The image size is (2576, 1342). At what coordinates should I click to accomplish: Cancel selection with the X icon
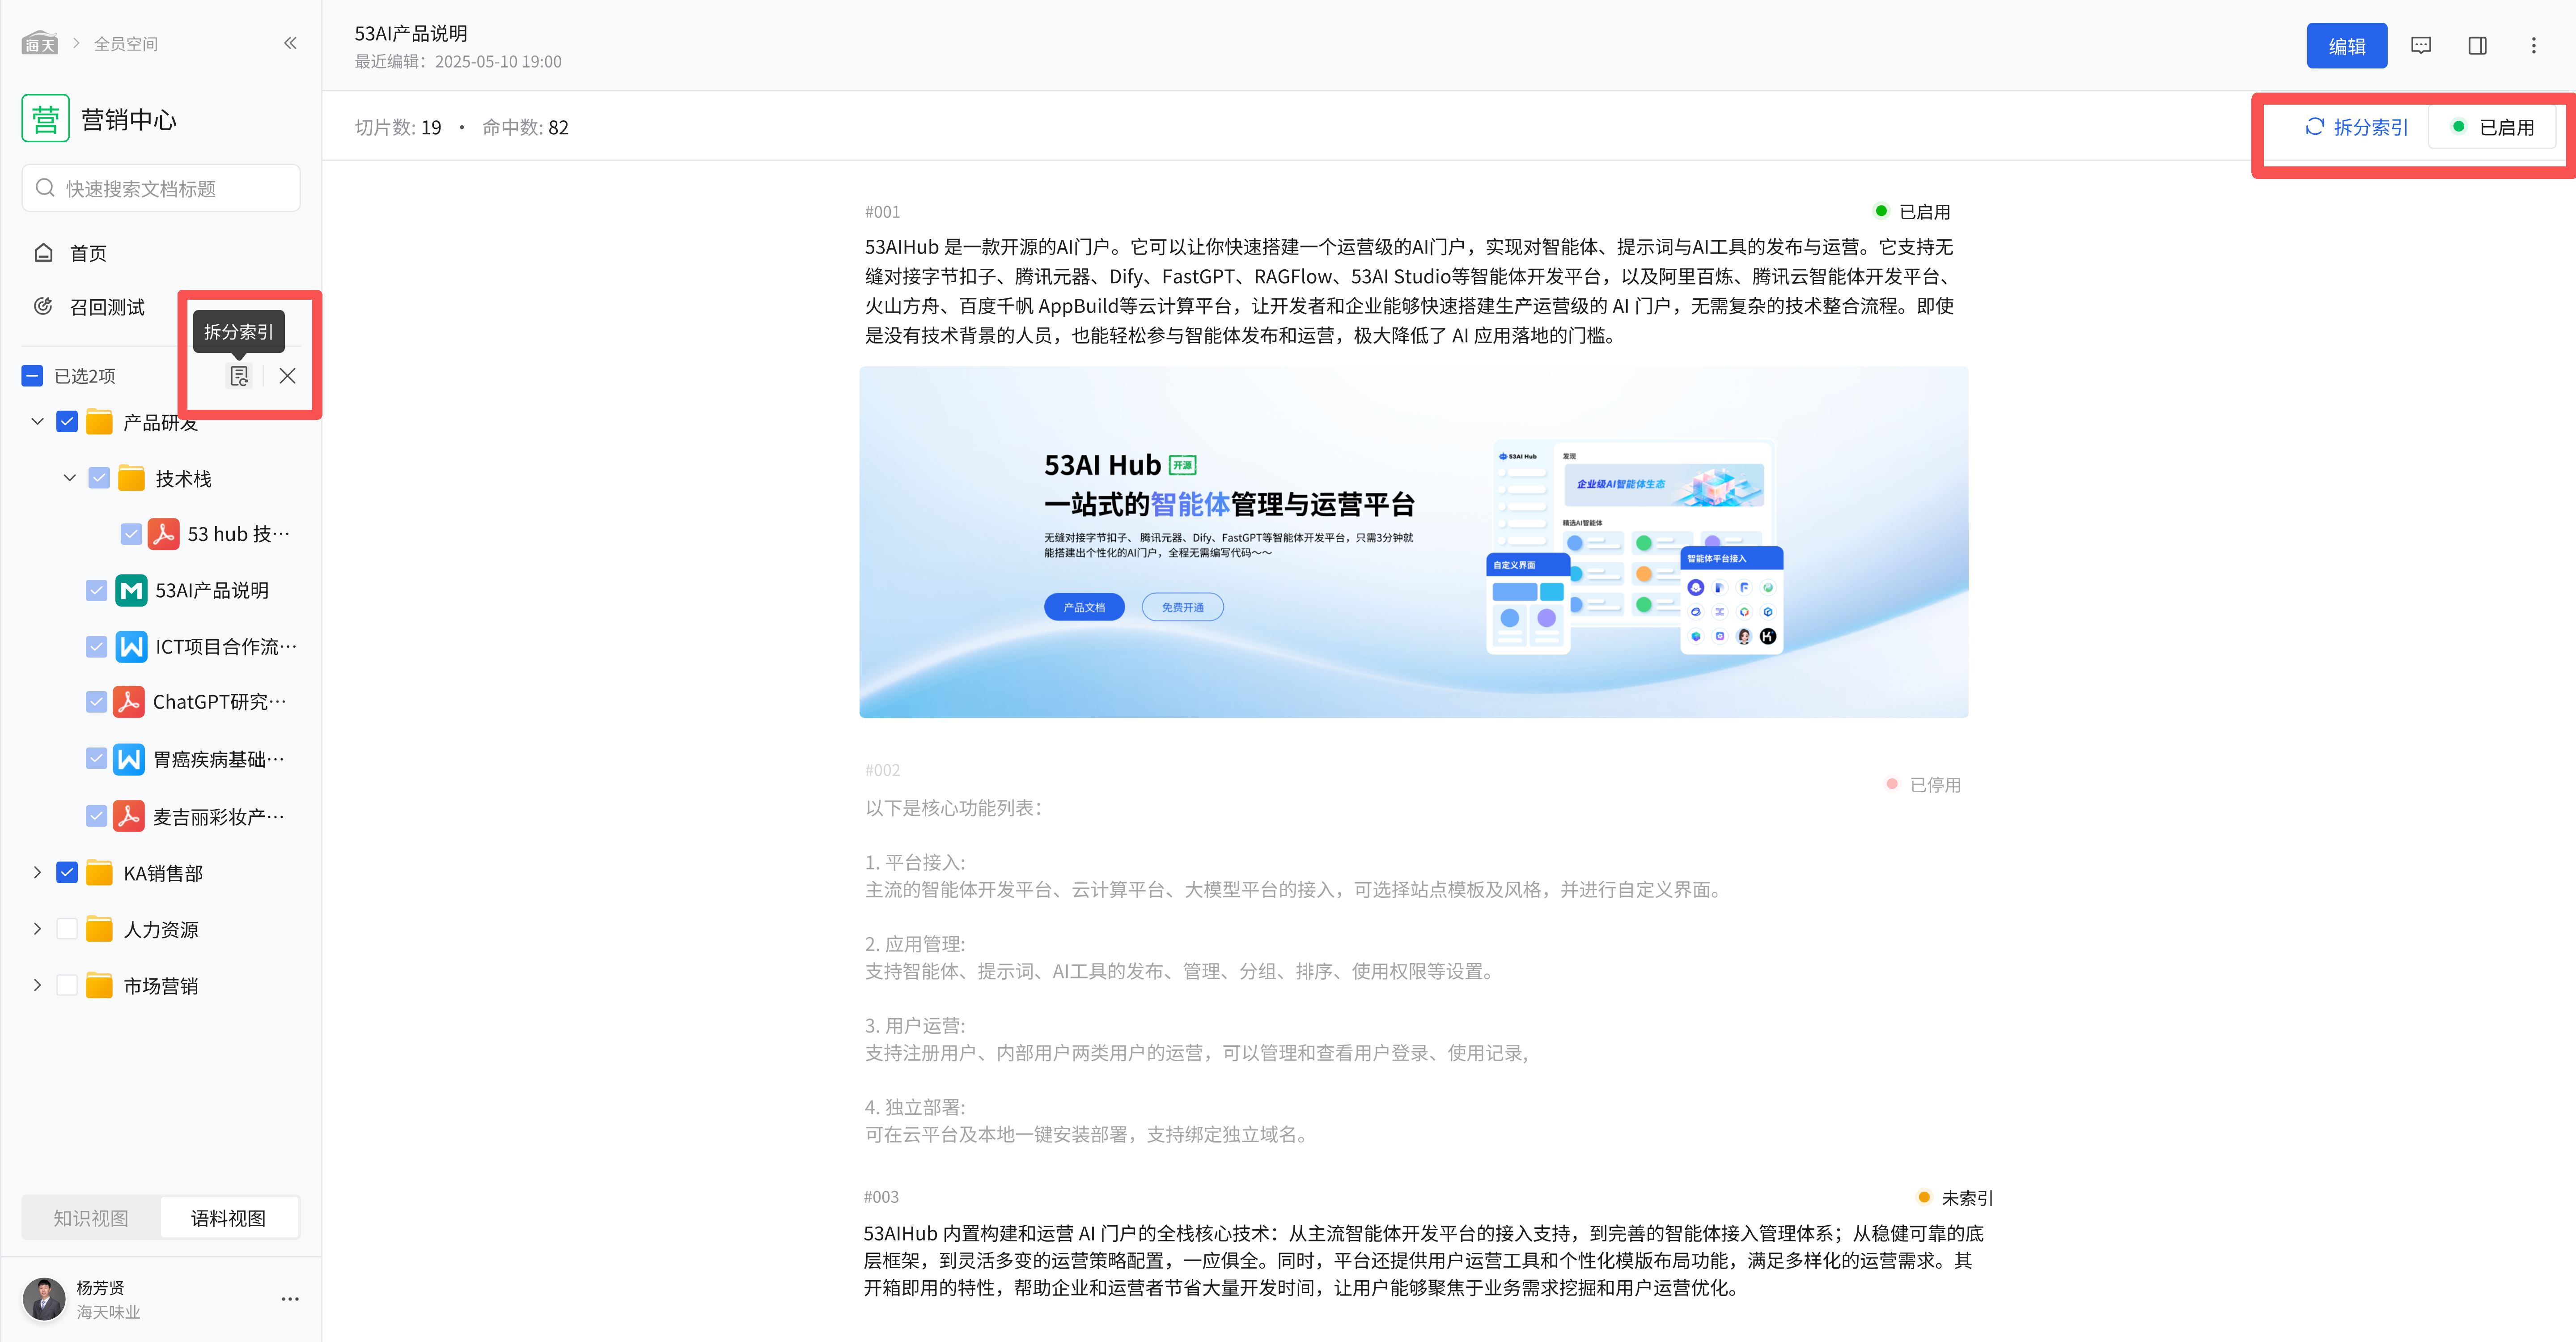point(287,376)
